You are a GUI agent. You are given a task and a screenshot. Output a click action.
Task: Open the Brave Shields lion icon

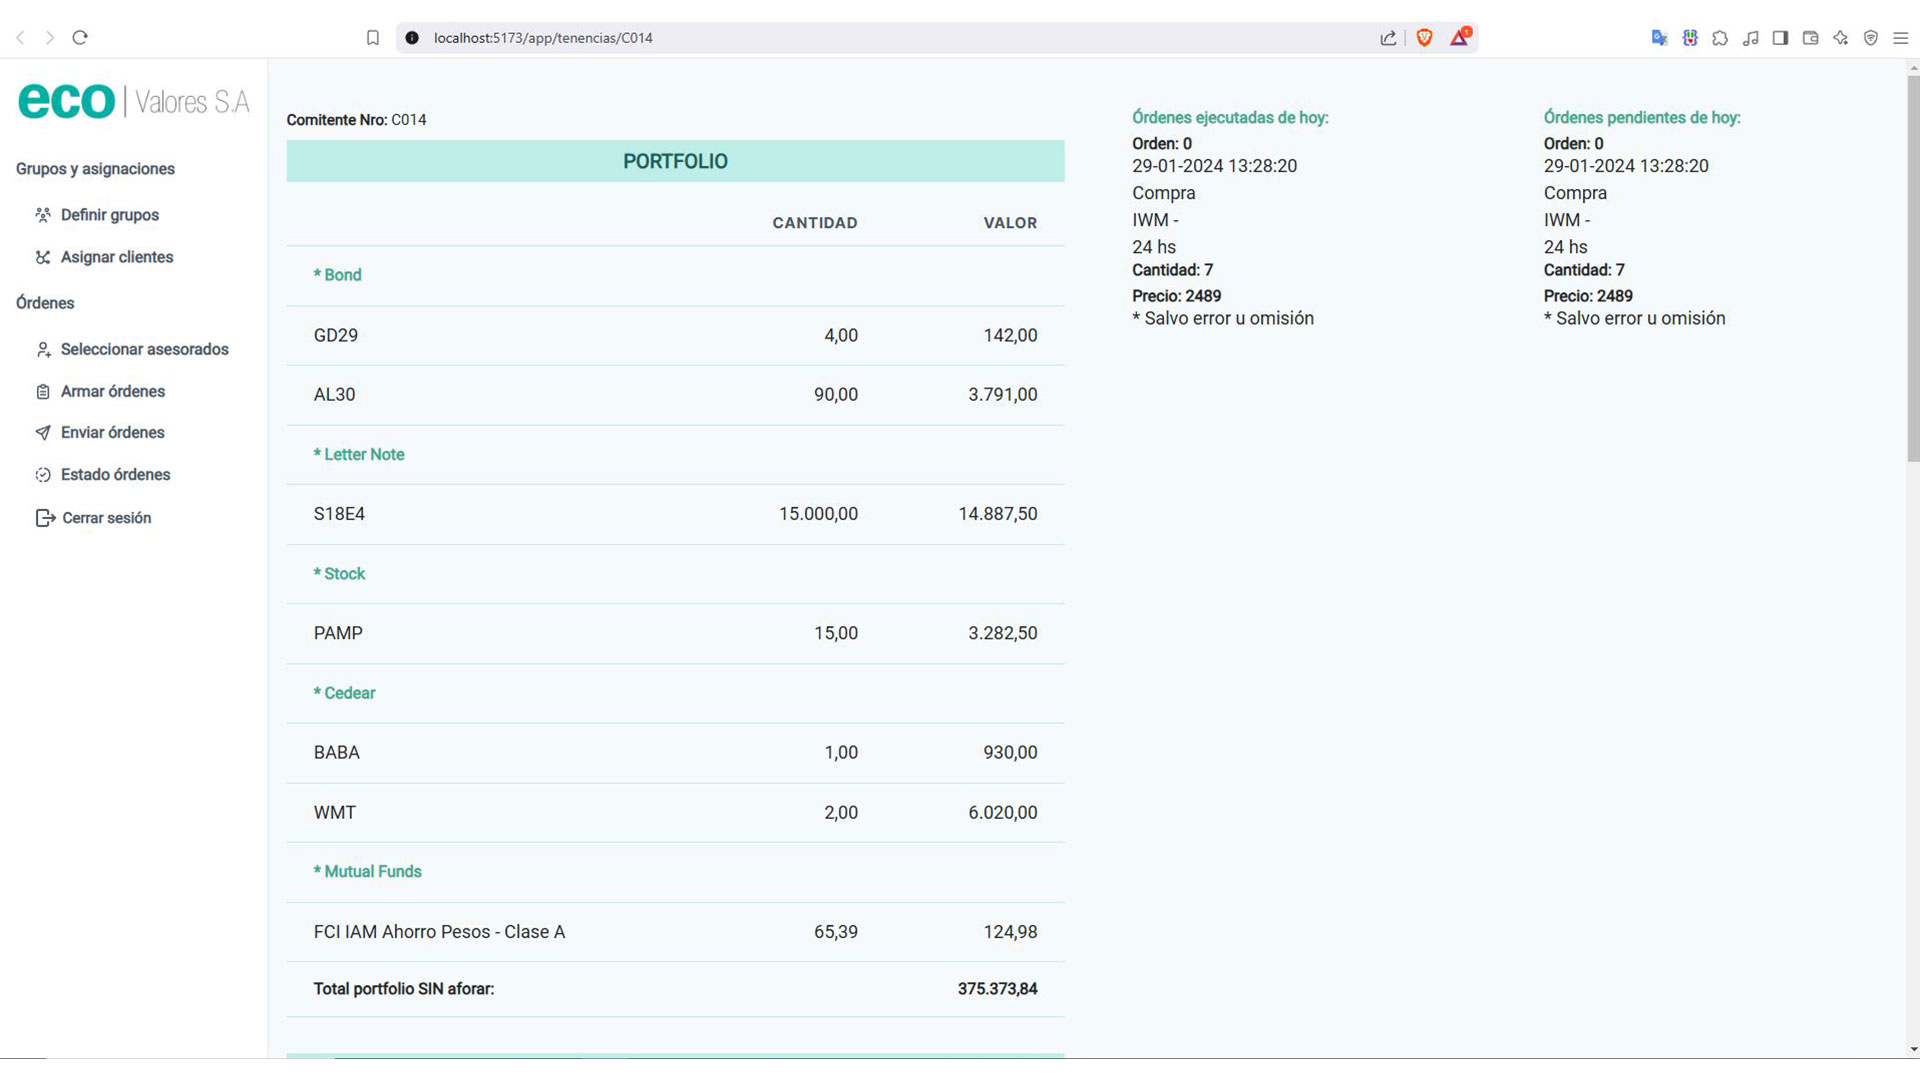(x=1425, y=38)
